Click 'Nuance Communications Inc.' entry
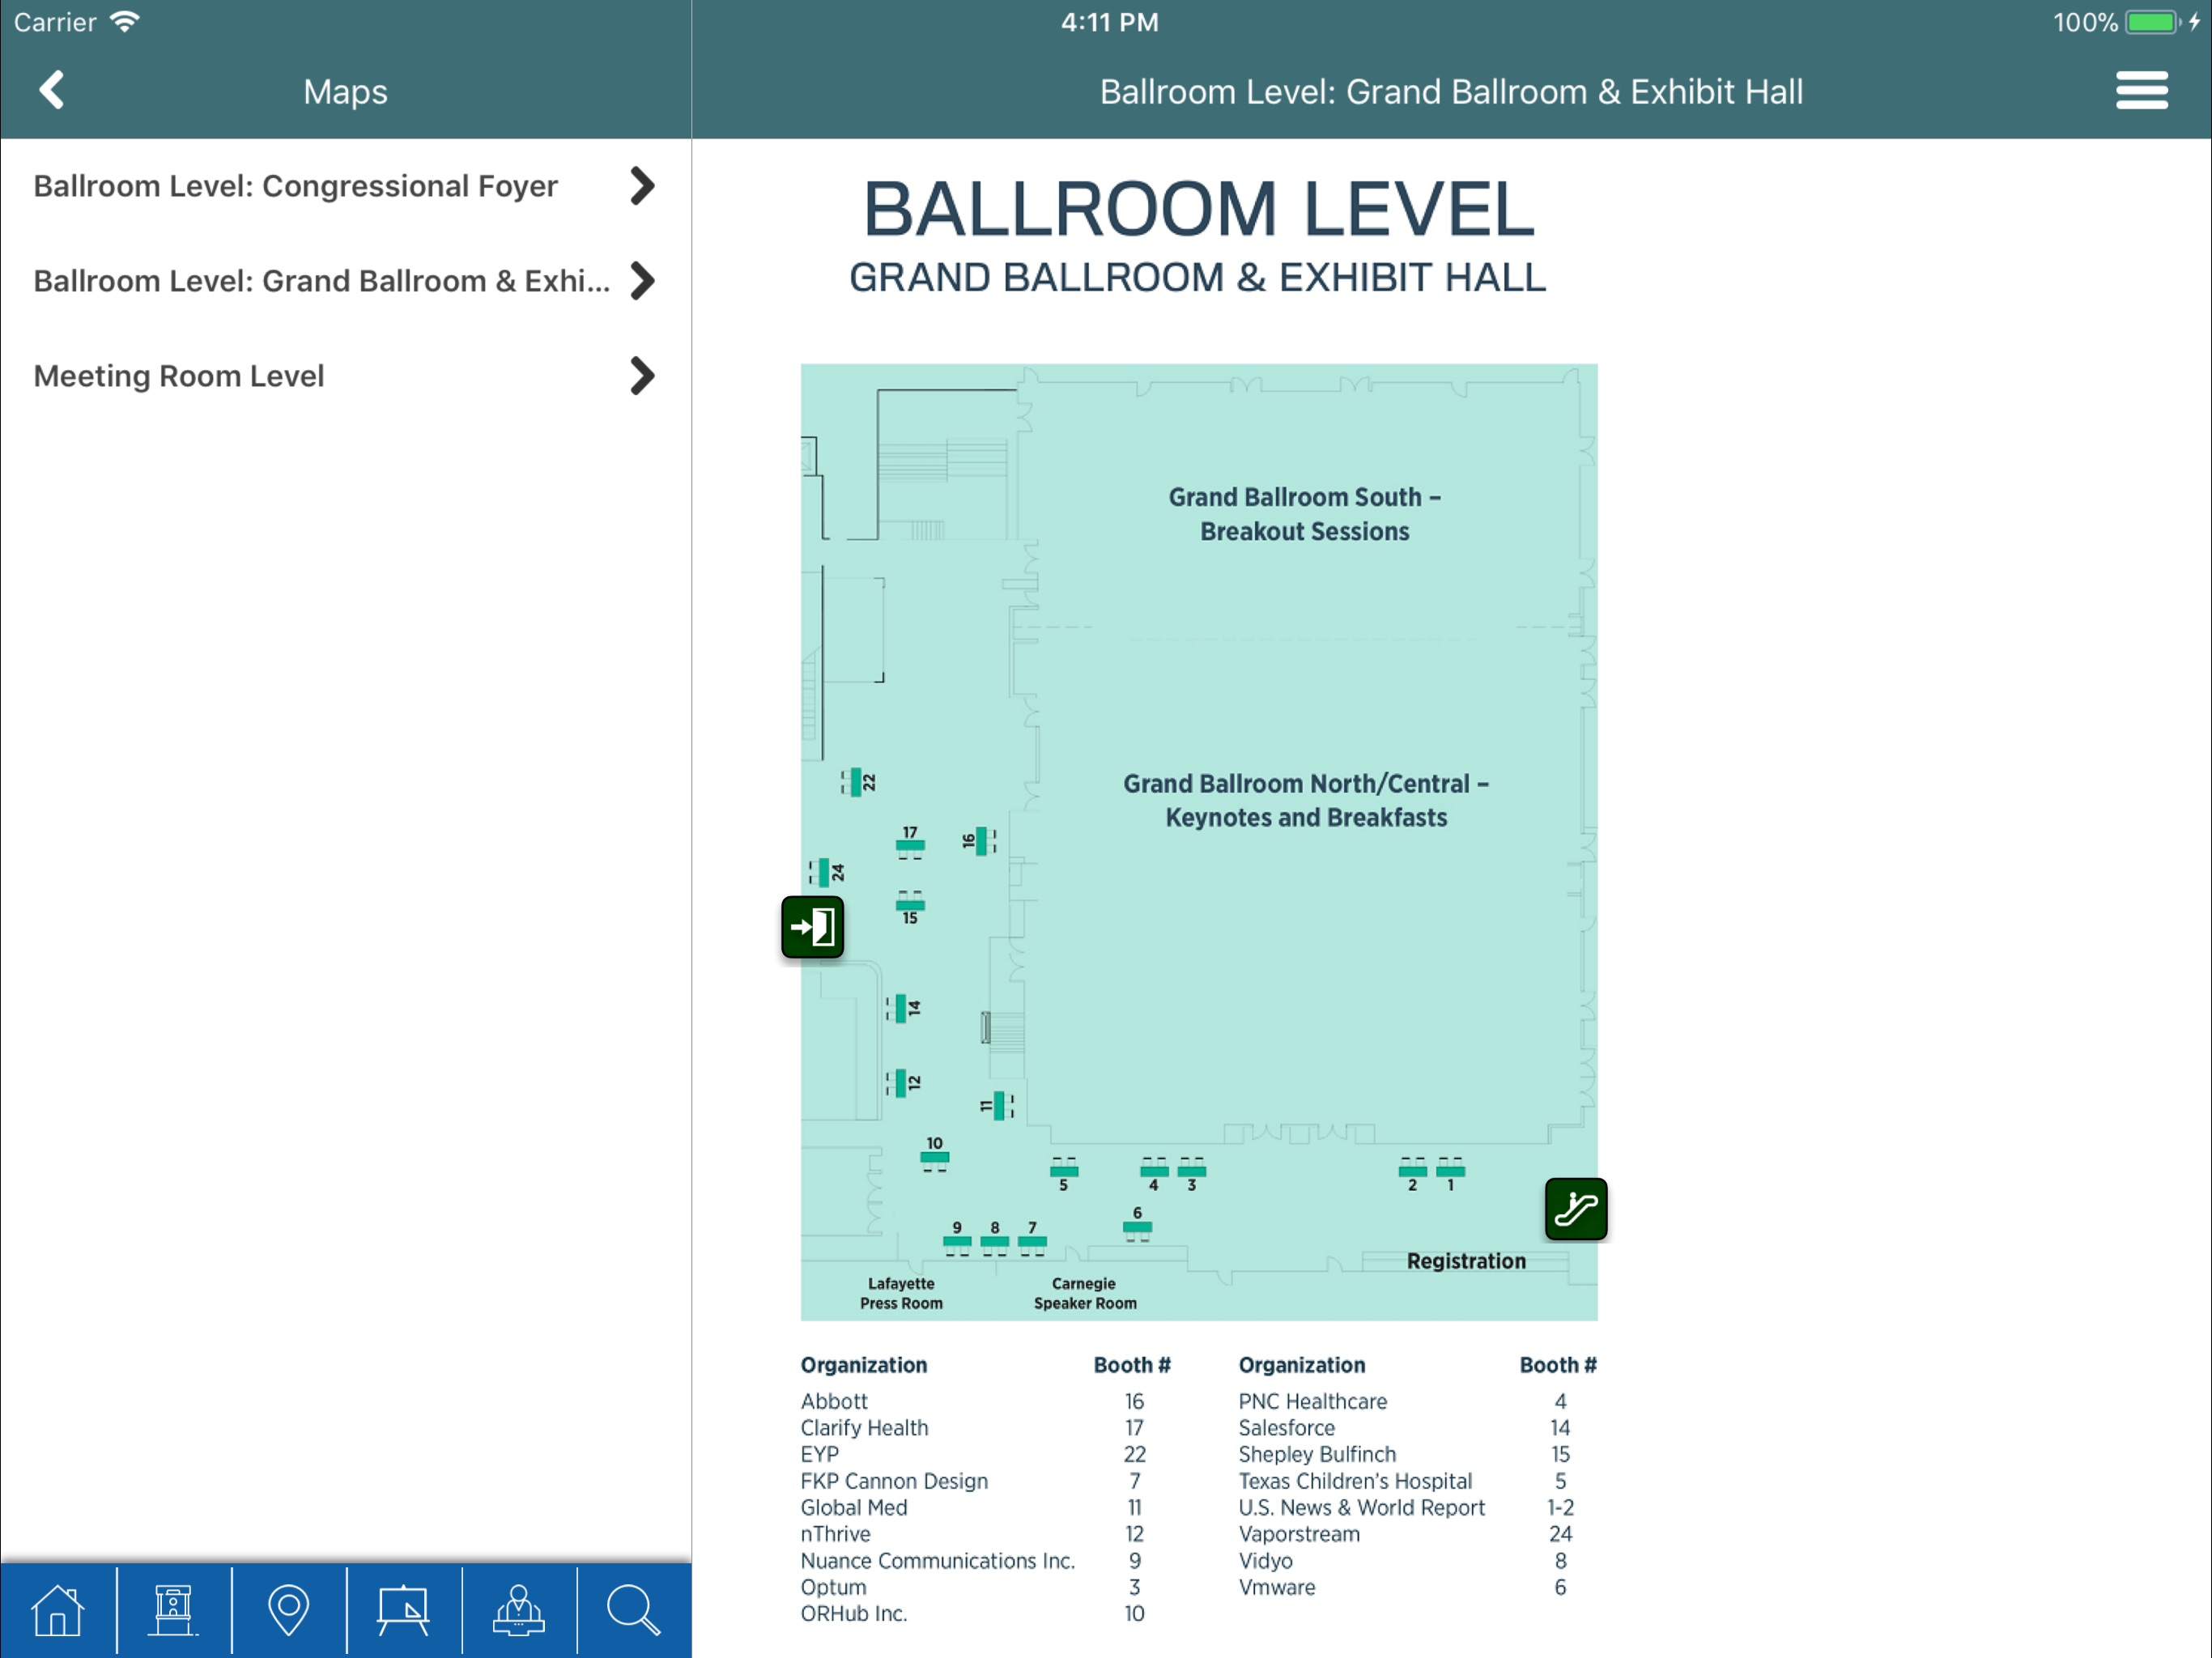The image size is (2212, 1658). pos(938,1560)
